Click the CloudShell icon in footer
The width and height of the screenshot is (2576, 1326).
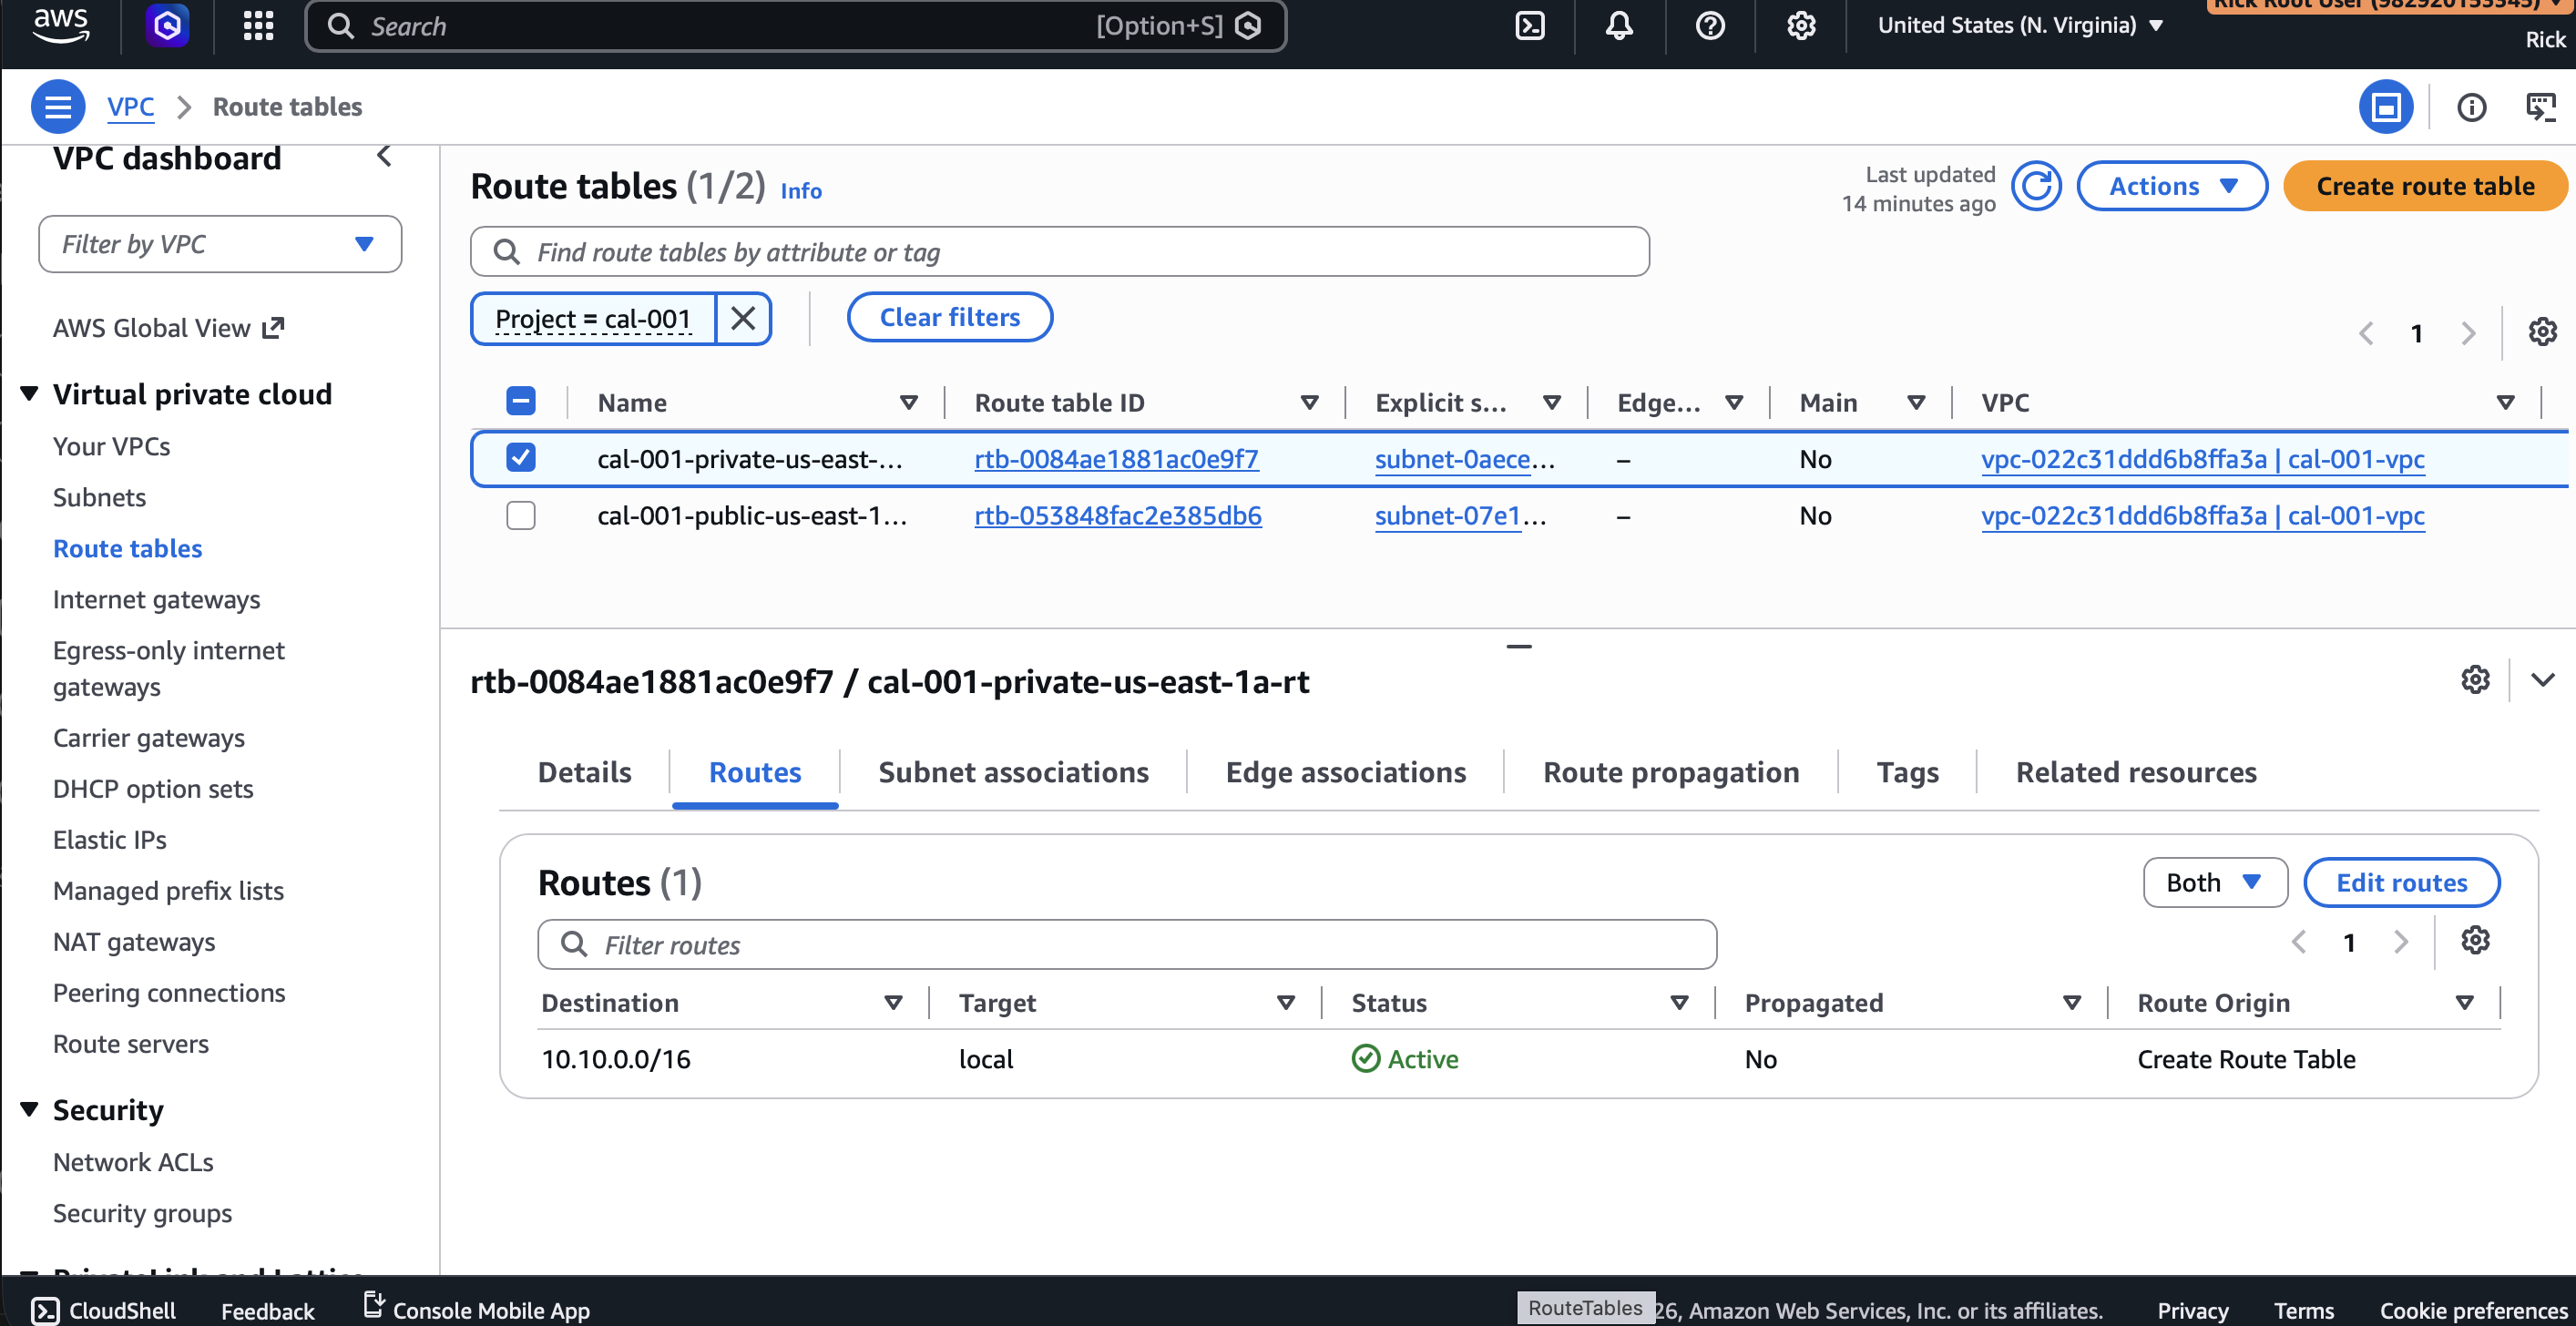pyautogui.click(x=45, y=1310)
